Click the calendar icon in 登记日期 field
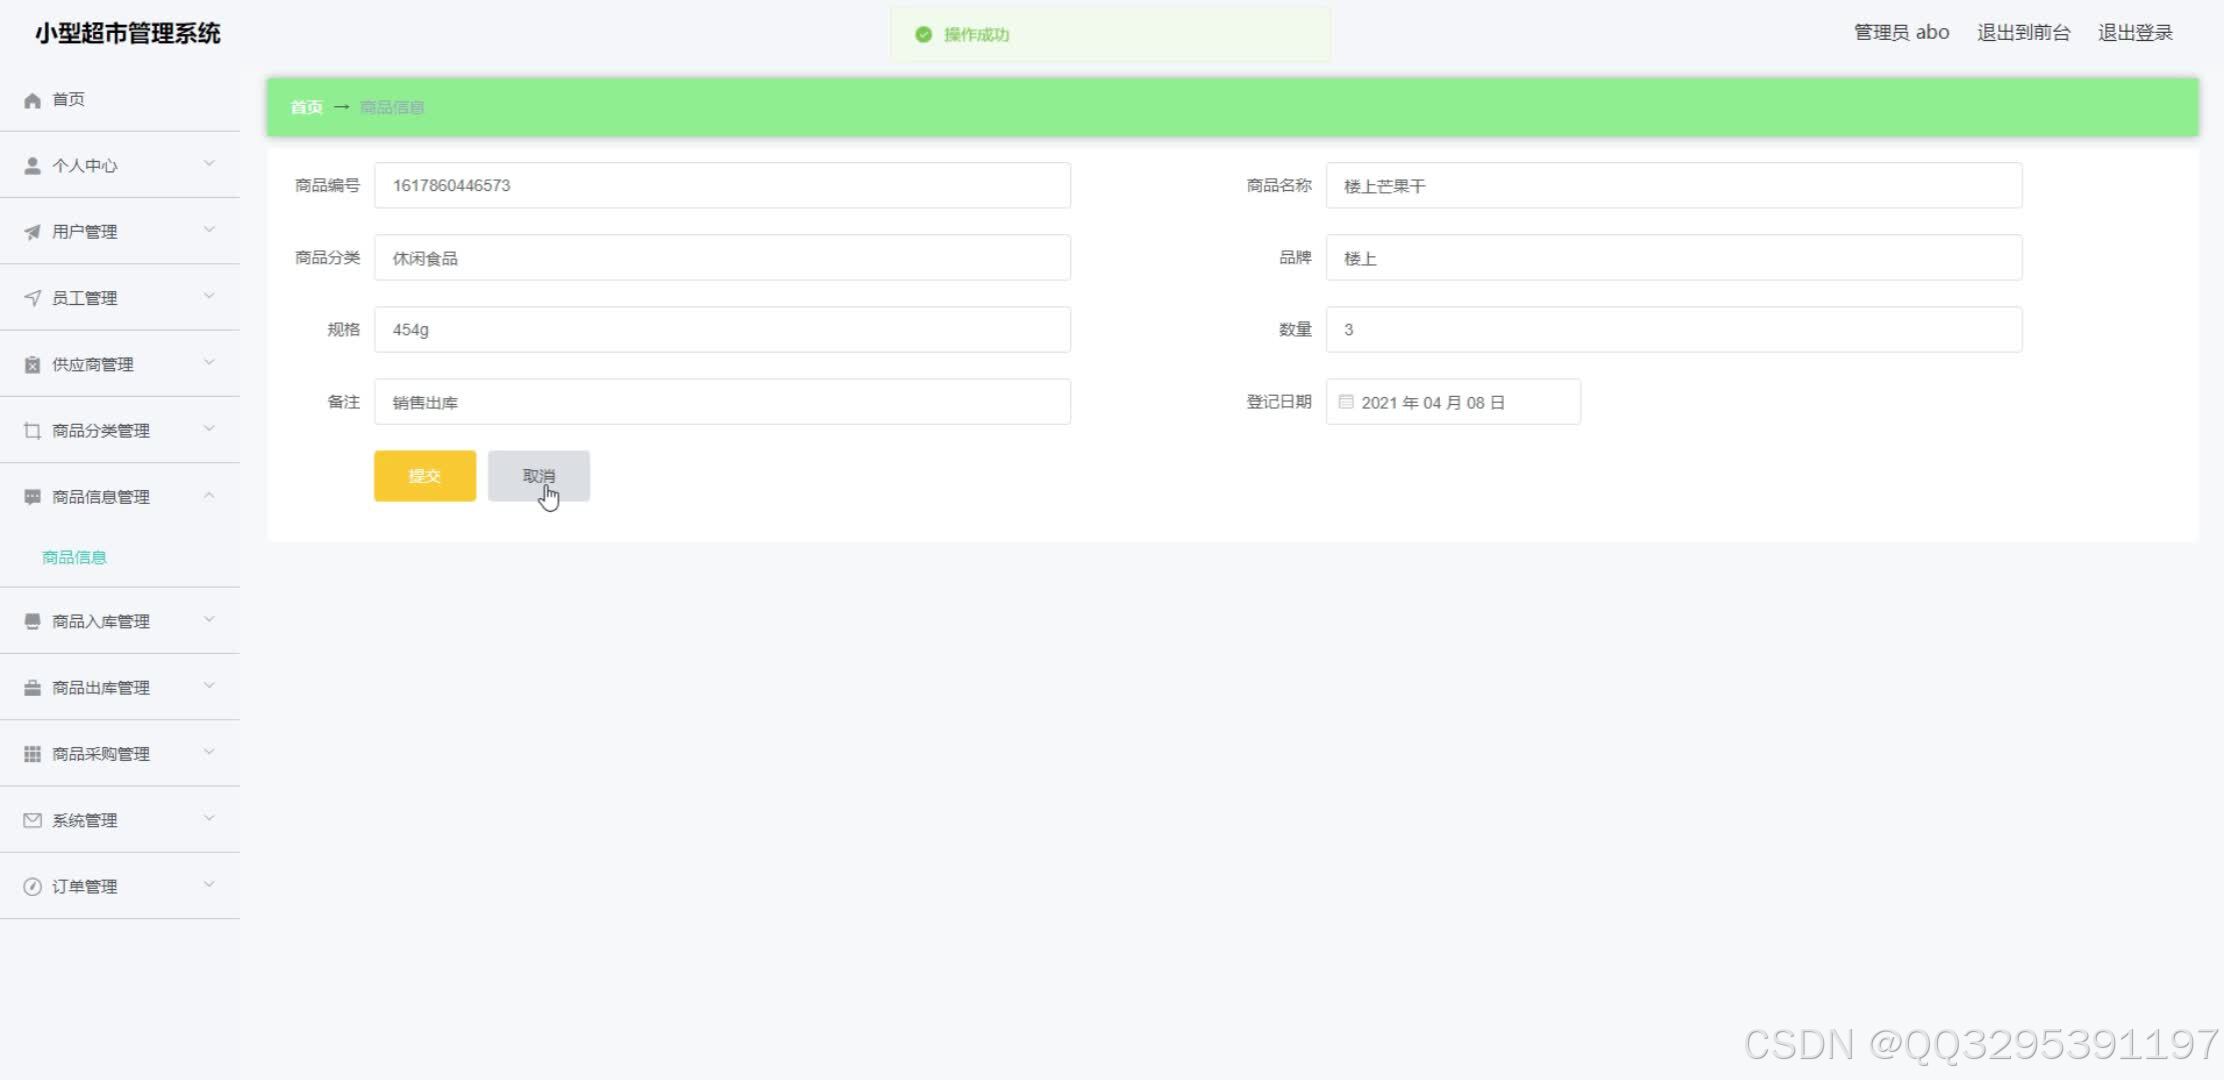Screen dimensions: 2224x1080 (1346, 402)
